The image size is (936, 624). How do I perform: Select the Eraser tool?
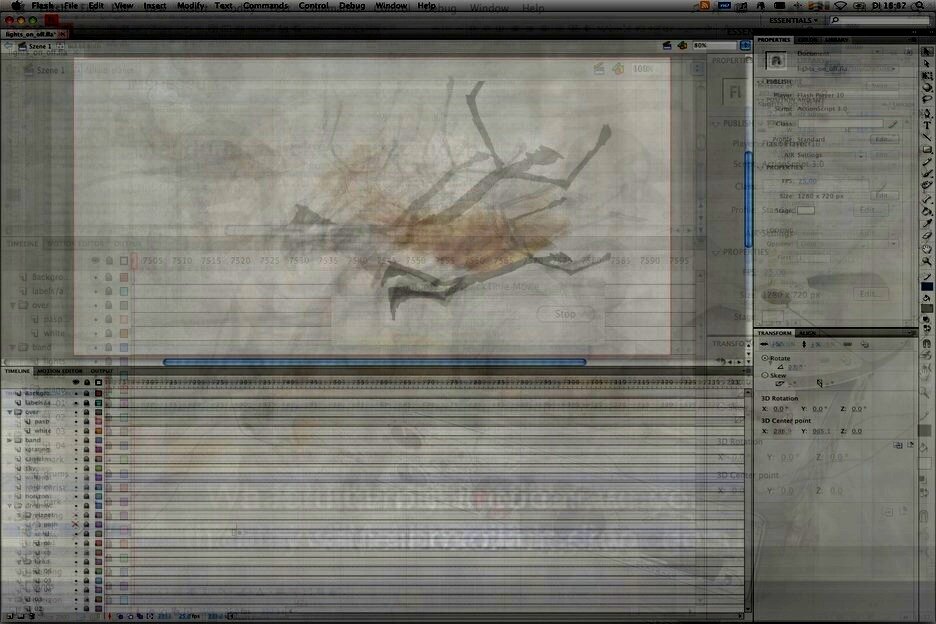tap(927, 235)
